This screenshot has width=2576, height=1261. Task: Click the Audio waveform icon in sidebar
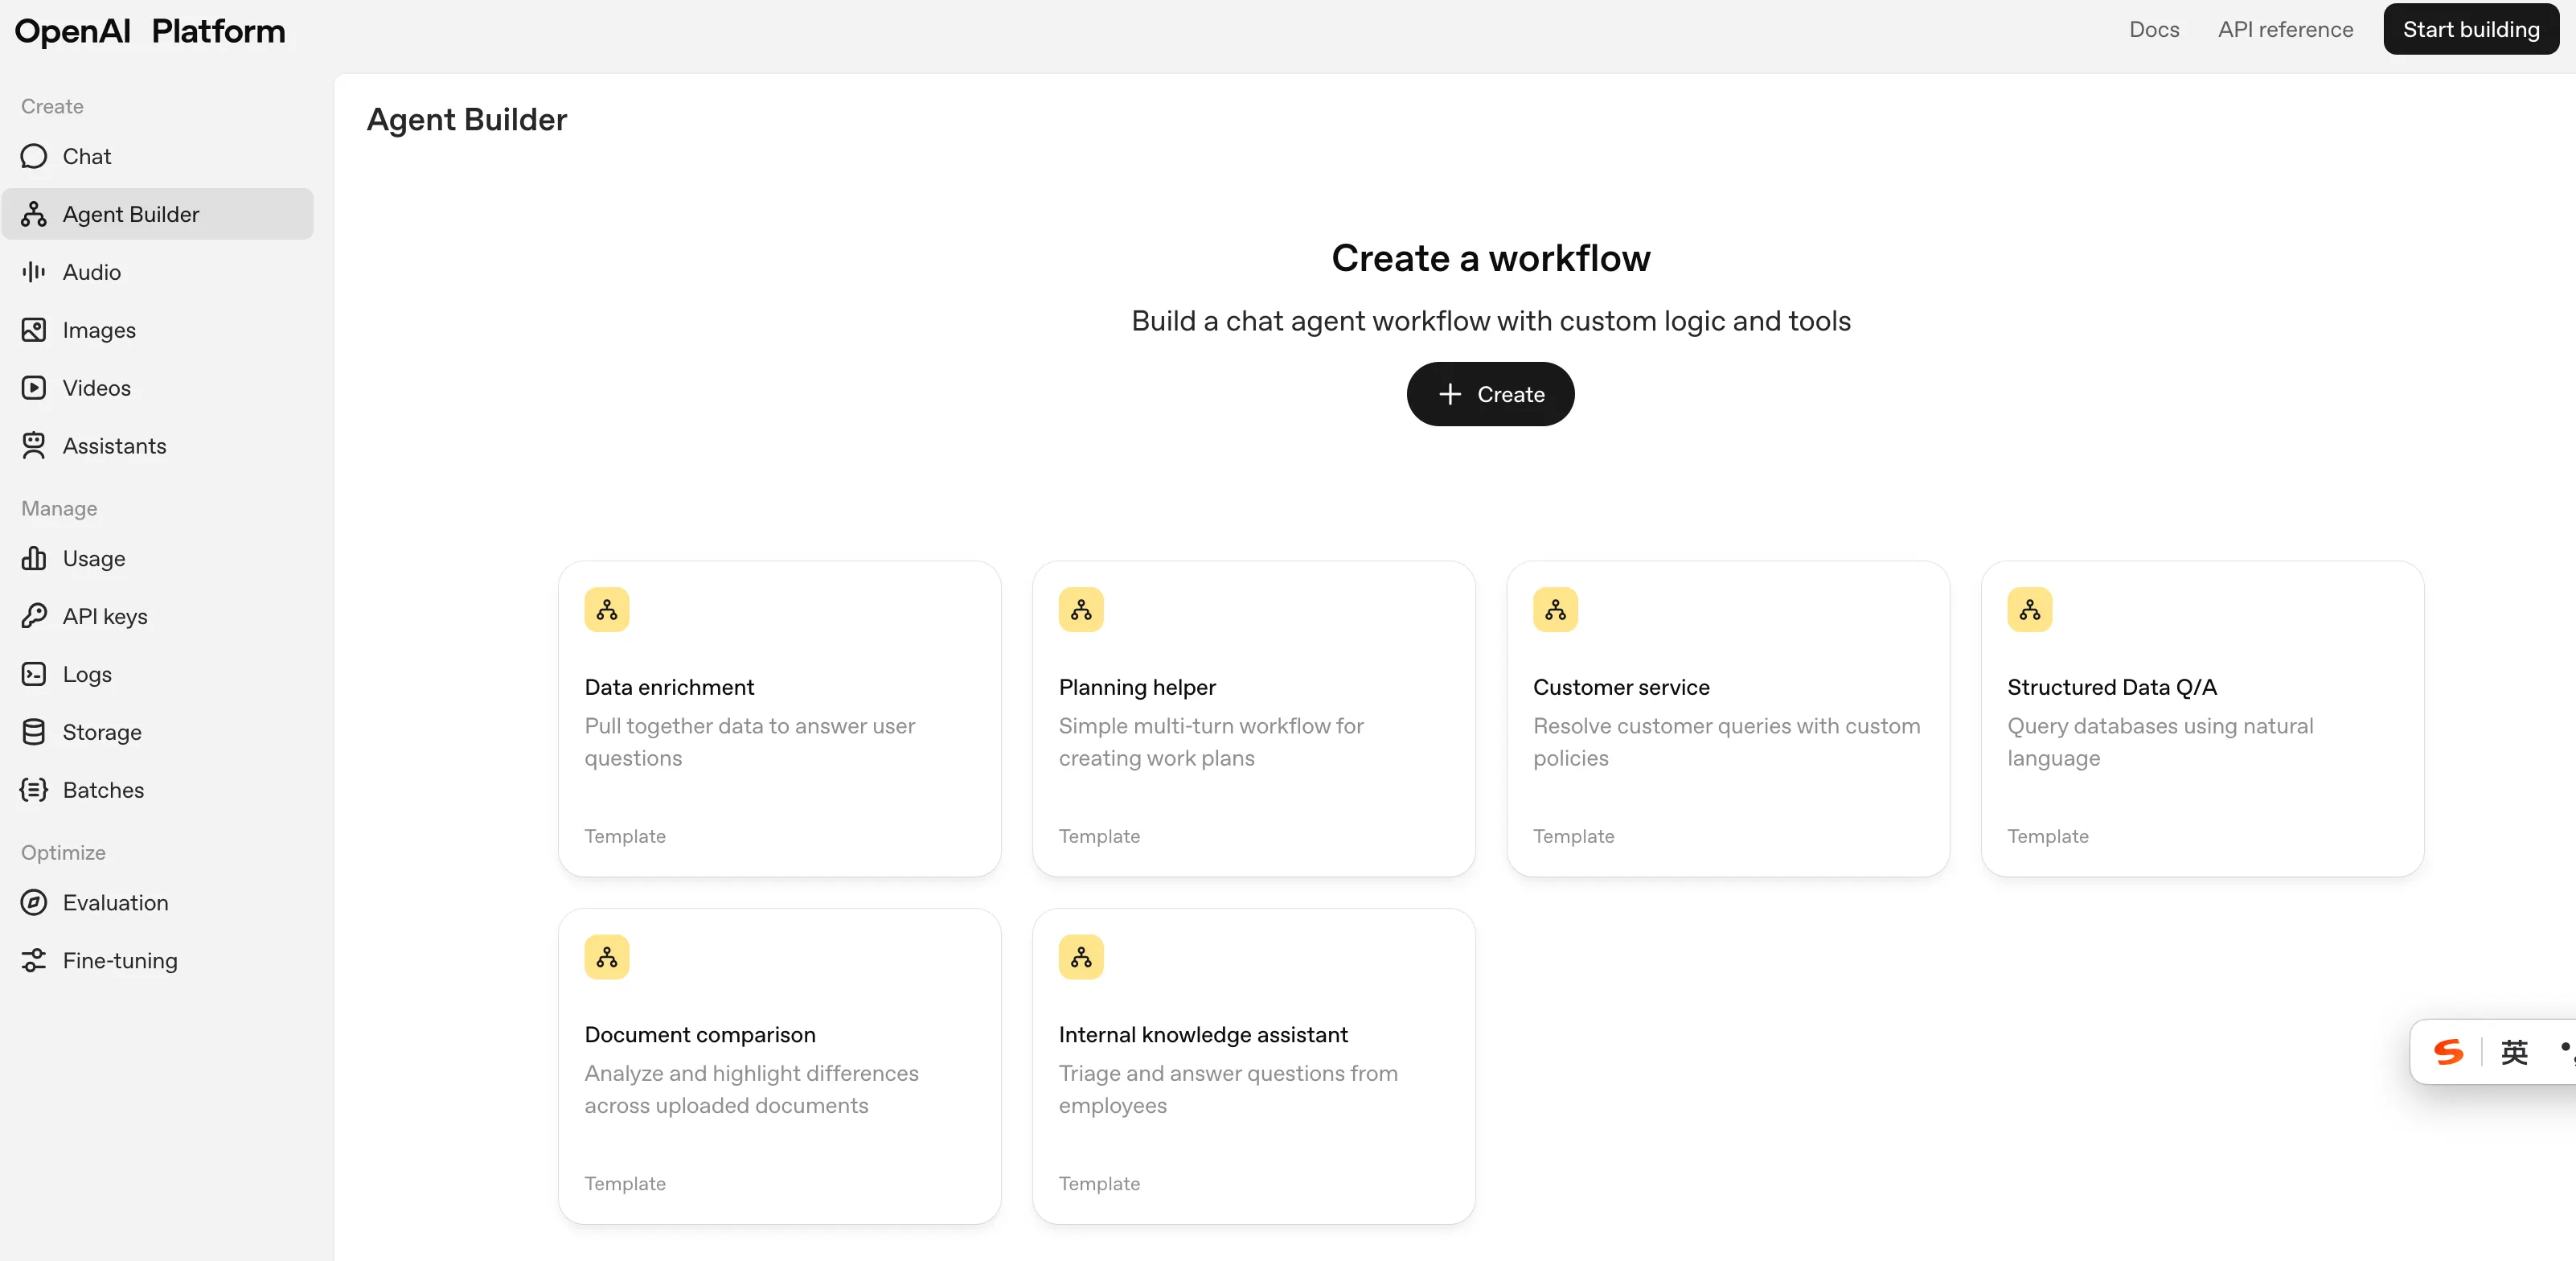[34, 272]
